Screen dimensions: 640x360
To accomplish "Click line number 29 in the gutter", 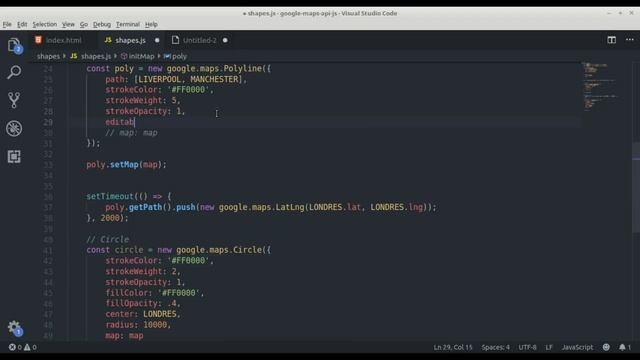I will (x=48, y=122).
